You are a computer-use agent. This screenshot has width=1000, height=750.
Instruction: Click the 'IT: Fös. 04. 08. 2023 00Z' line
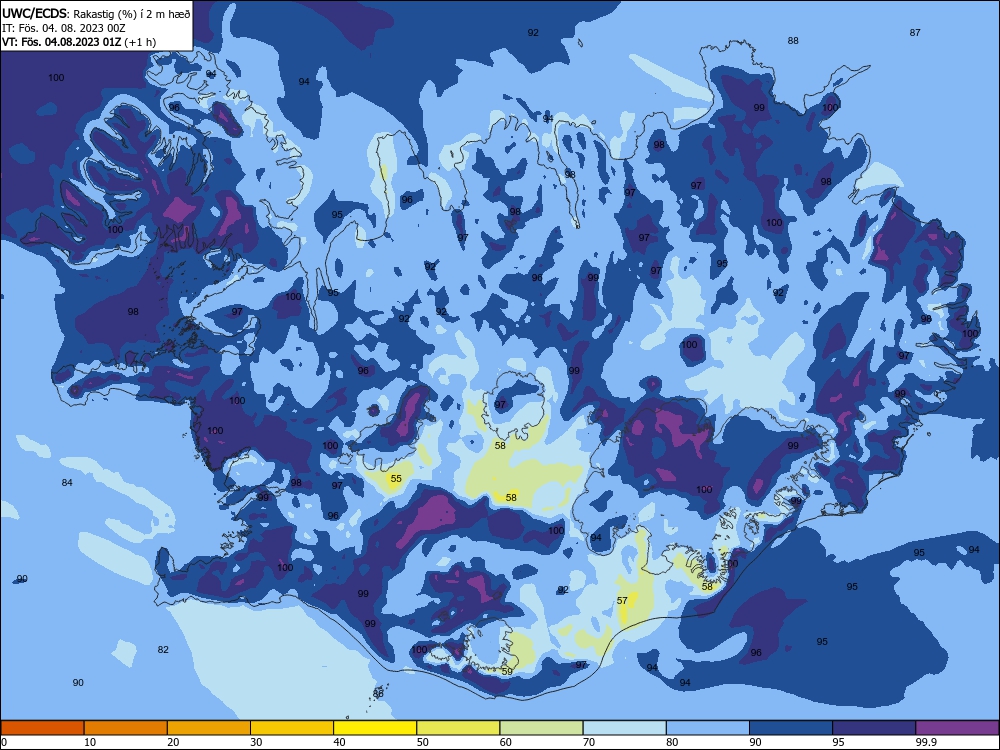(64, 28)
